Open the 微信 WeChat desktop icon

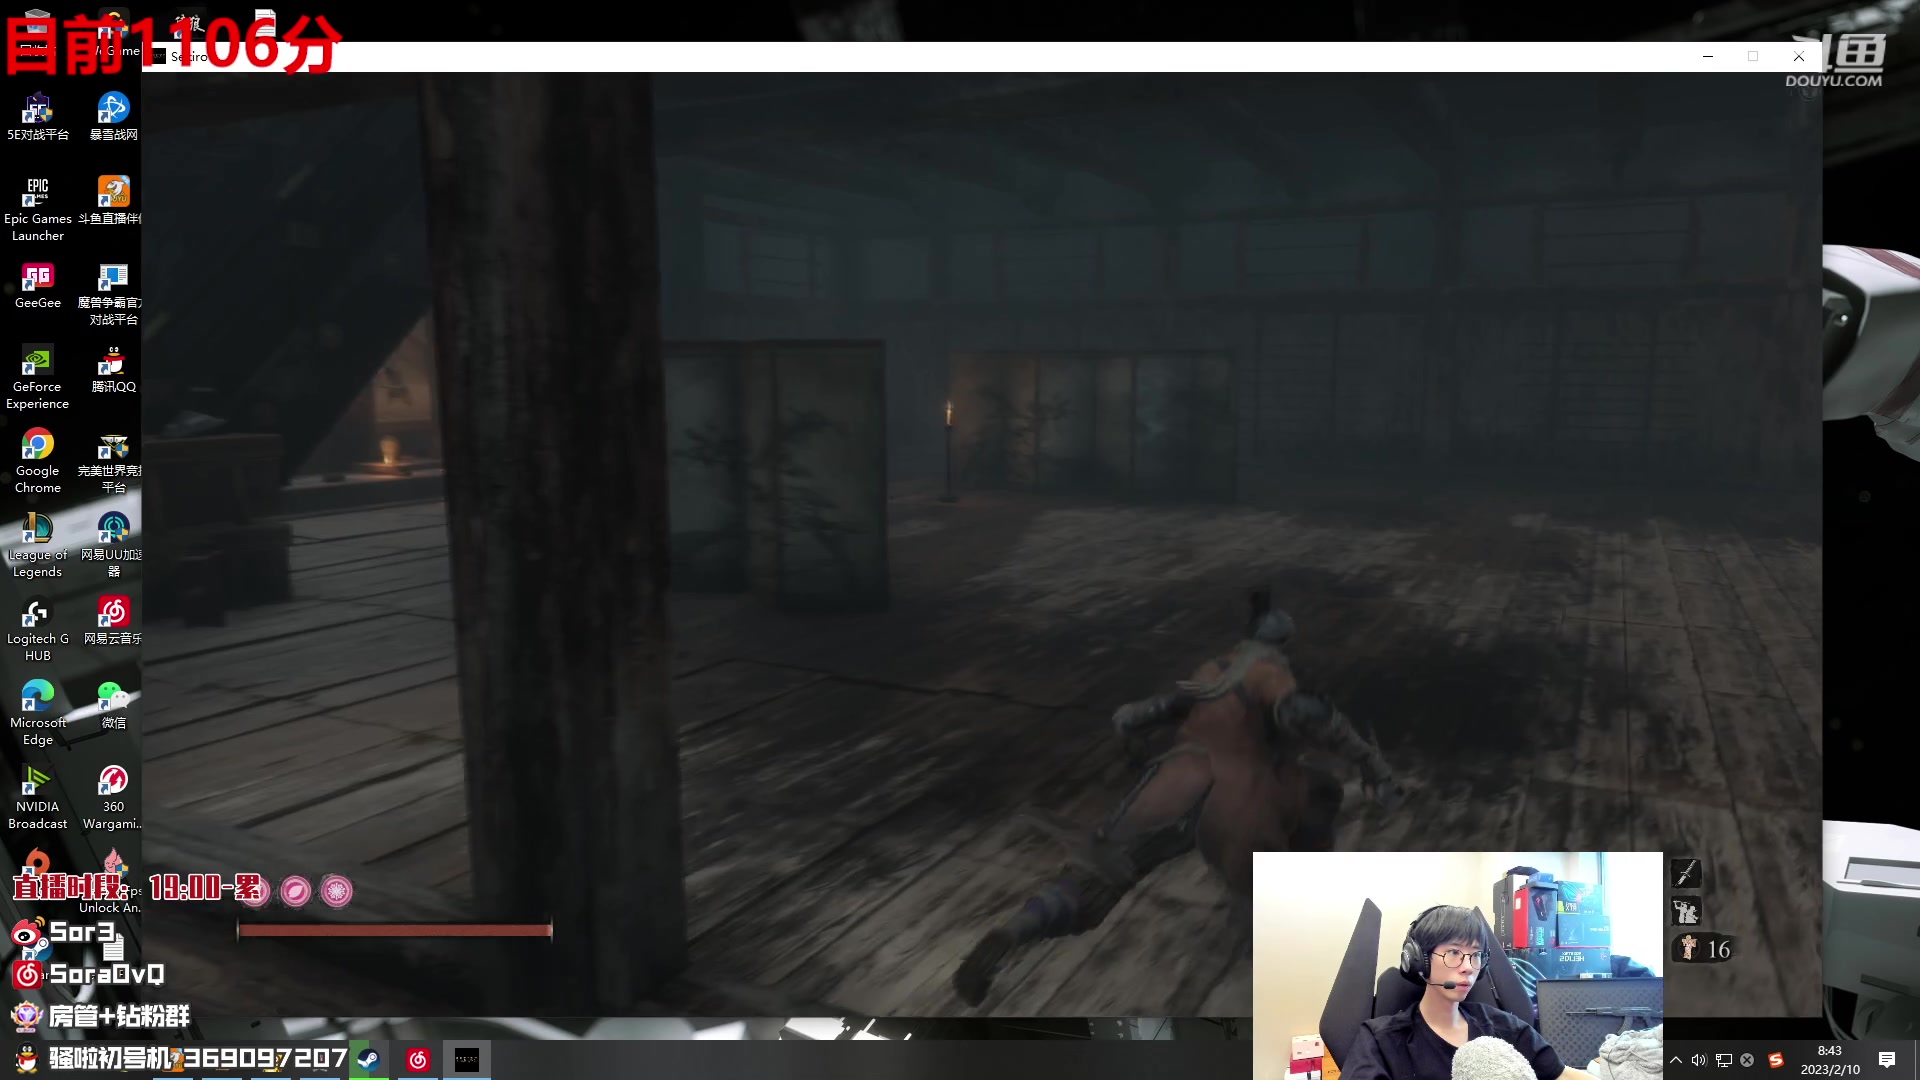tap(113, 705)
